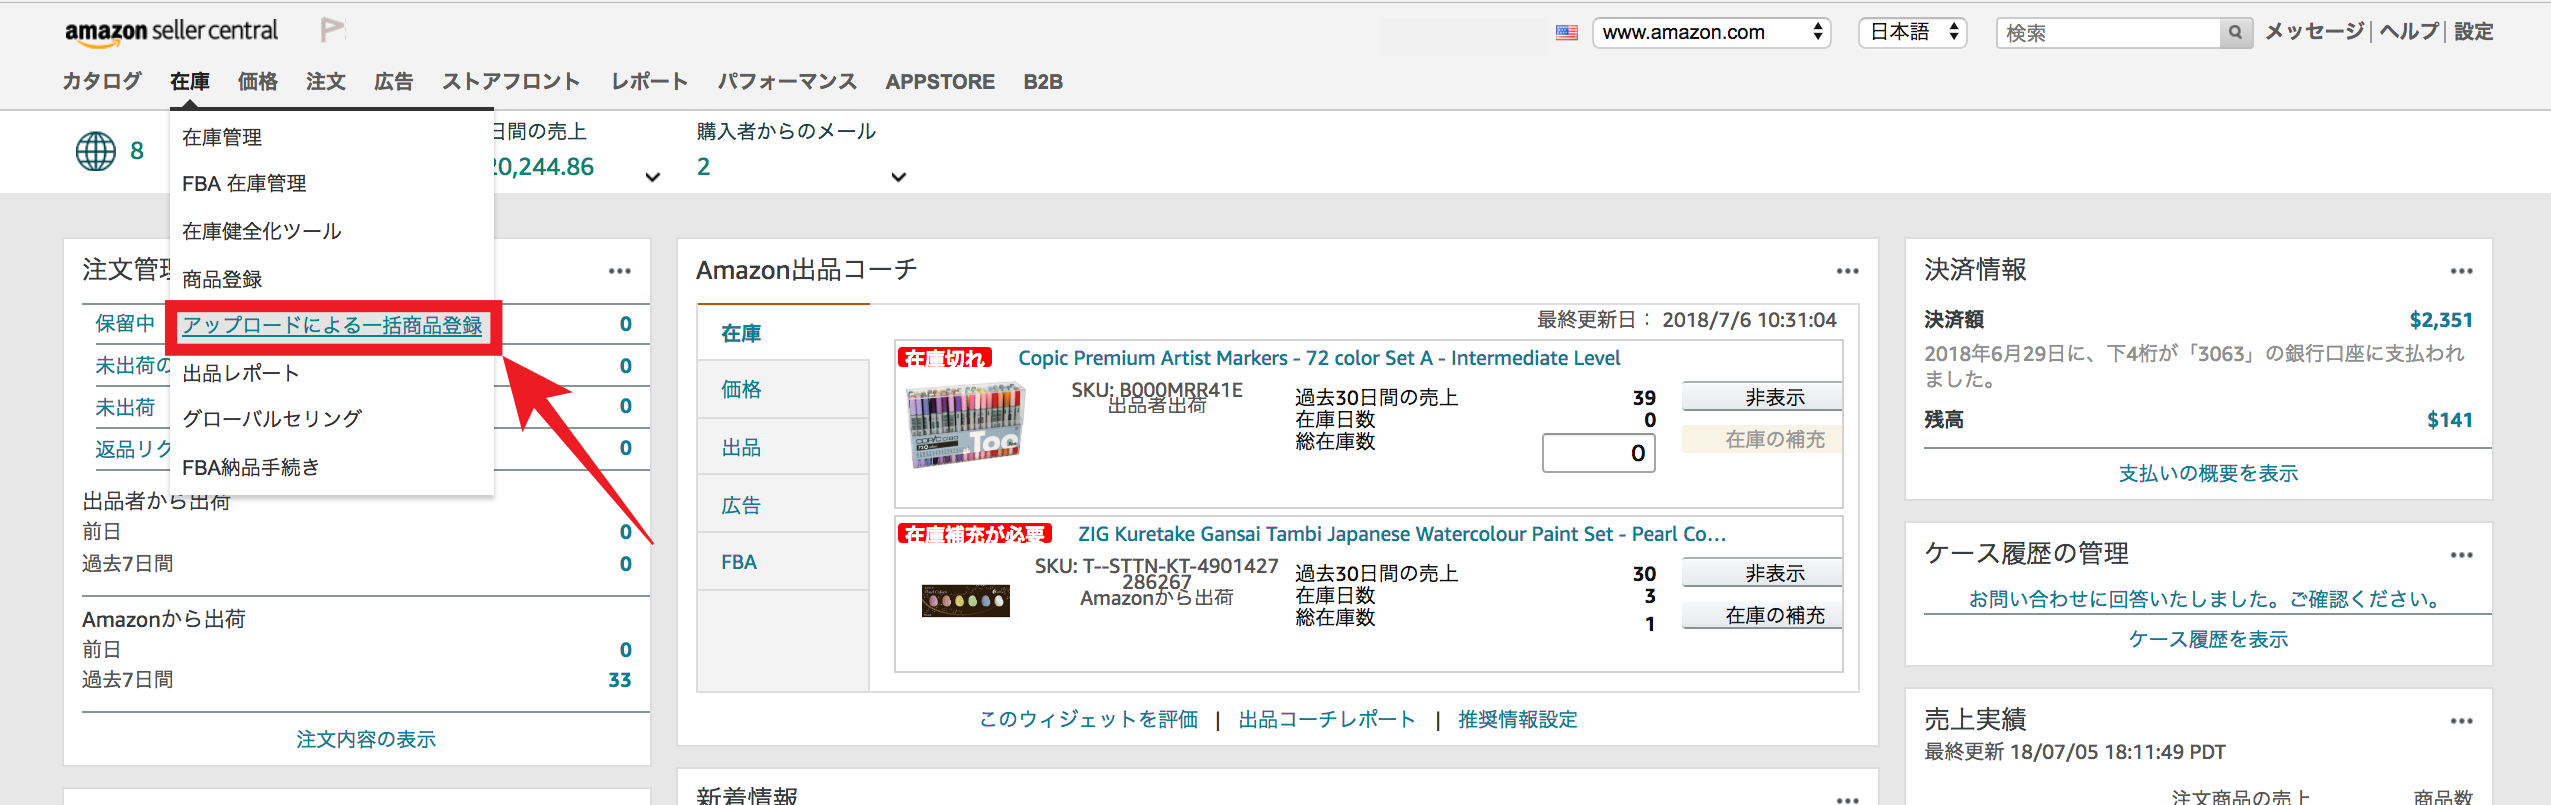This screenshot has height=805, width=2551.
Task: Click ケース履歴を表示 link
Action: (x=2208, y=639)
